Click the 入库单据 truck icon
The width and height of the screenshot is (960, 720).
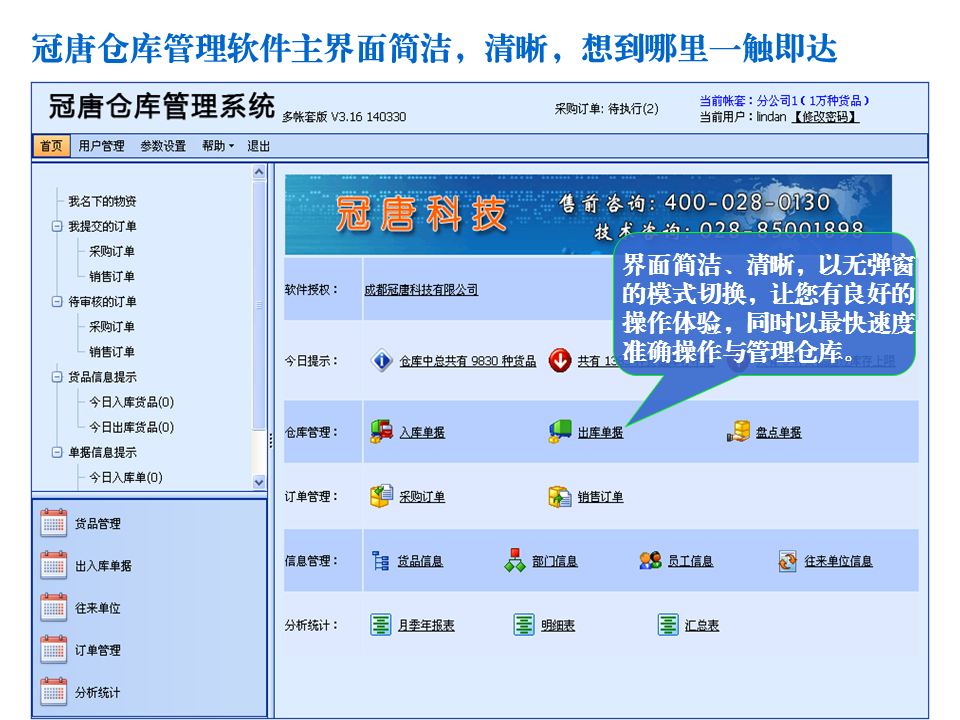[381, 431]
